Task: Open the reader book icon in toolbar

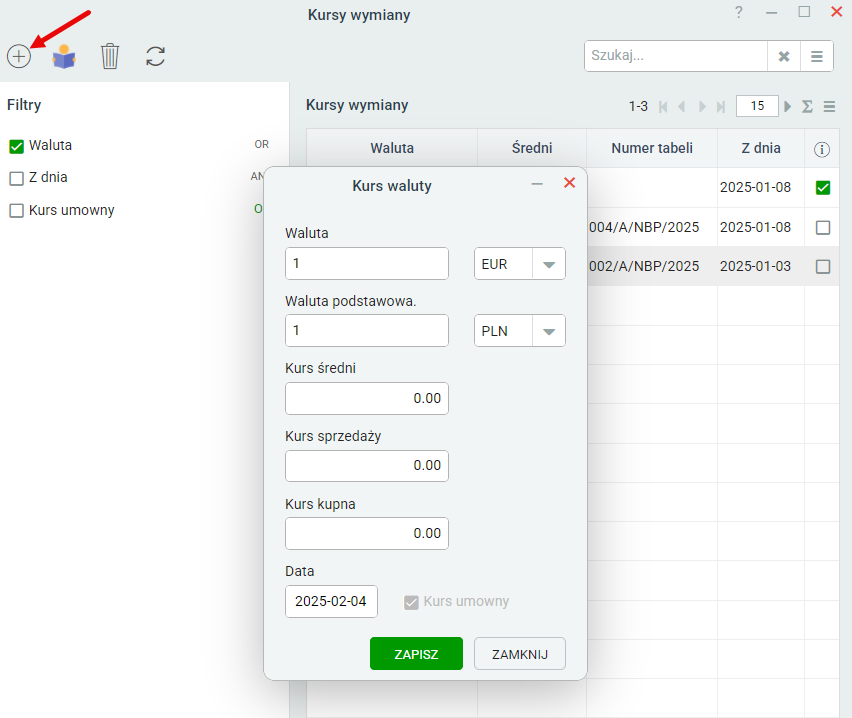Action: point(64,56)
